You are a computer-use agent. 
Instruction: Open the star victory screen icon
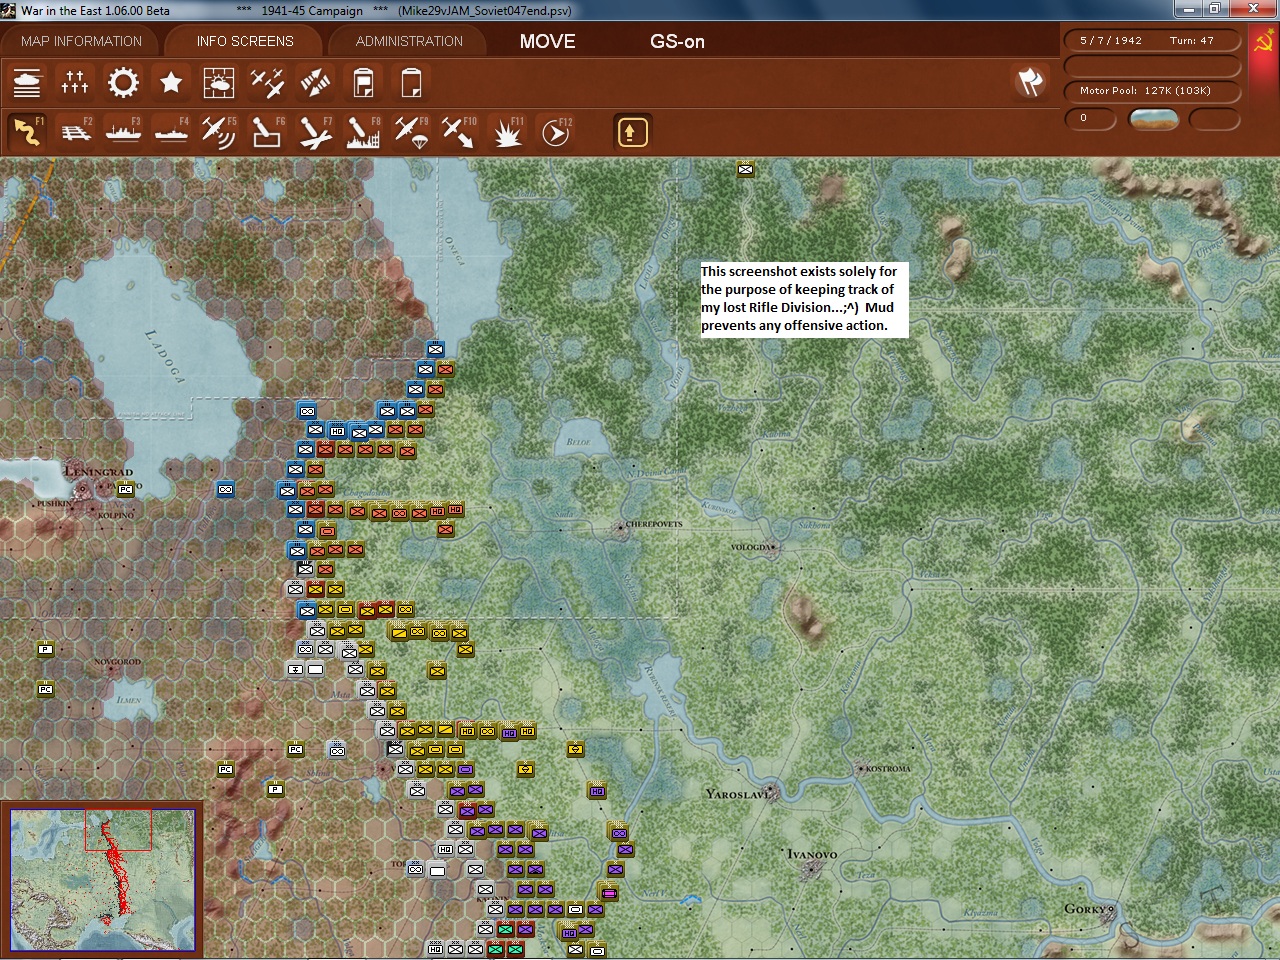point(171,82)
